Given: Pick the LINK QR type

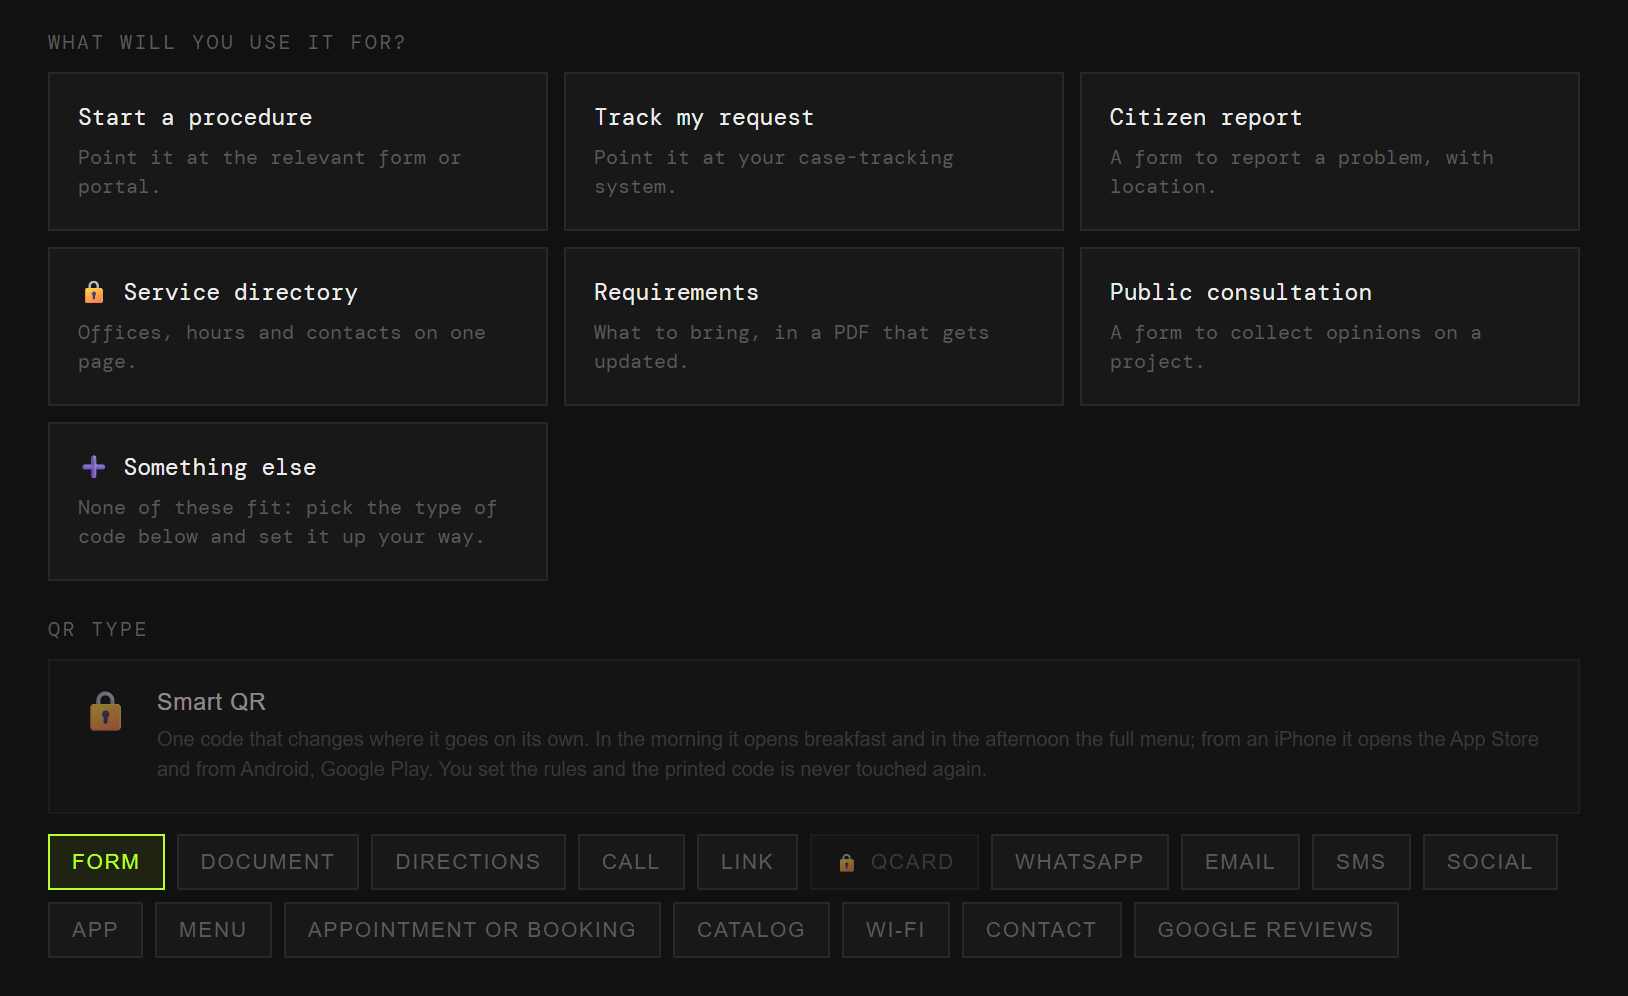Looking at the screenshot, I should [747, 862].
